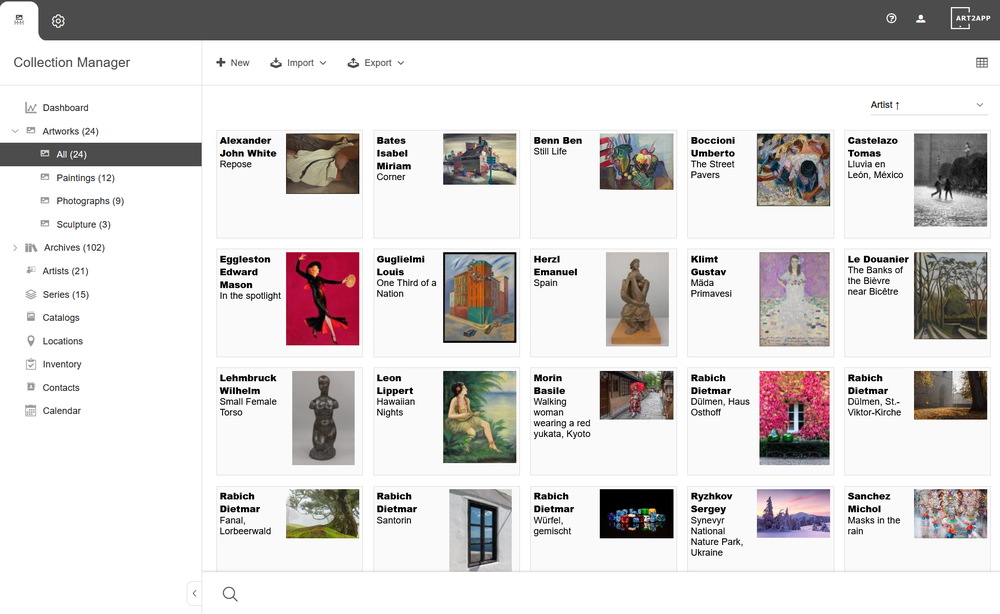Select Sculpture (3) category
This screenshot has height=614, width=1000.
84,224
